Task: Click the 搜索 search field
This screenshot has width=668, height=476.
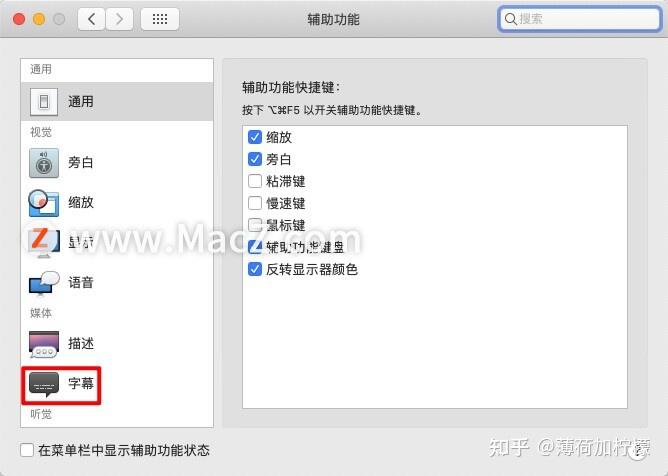Action: [579, 19]
